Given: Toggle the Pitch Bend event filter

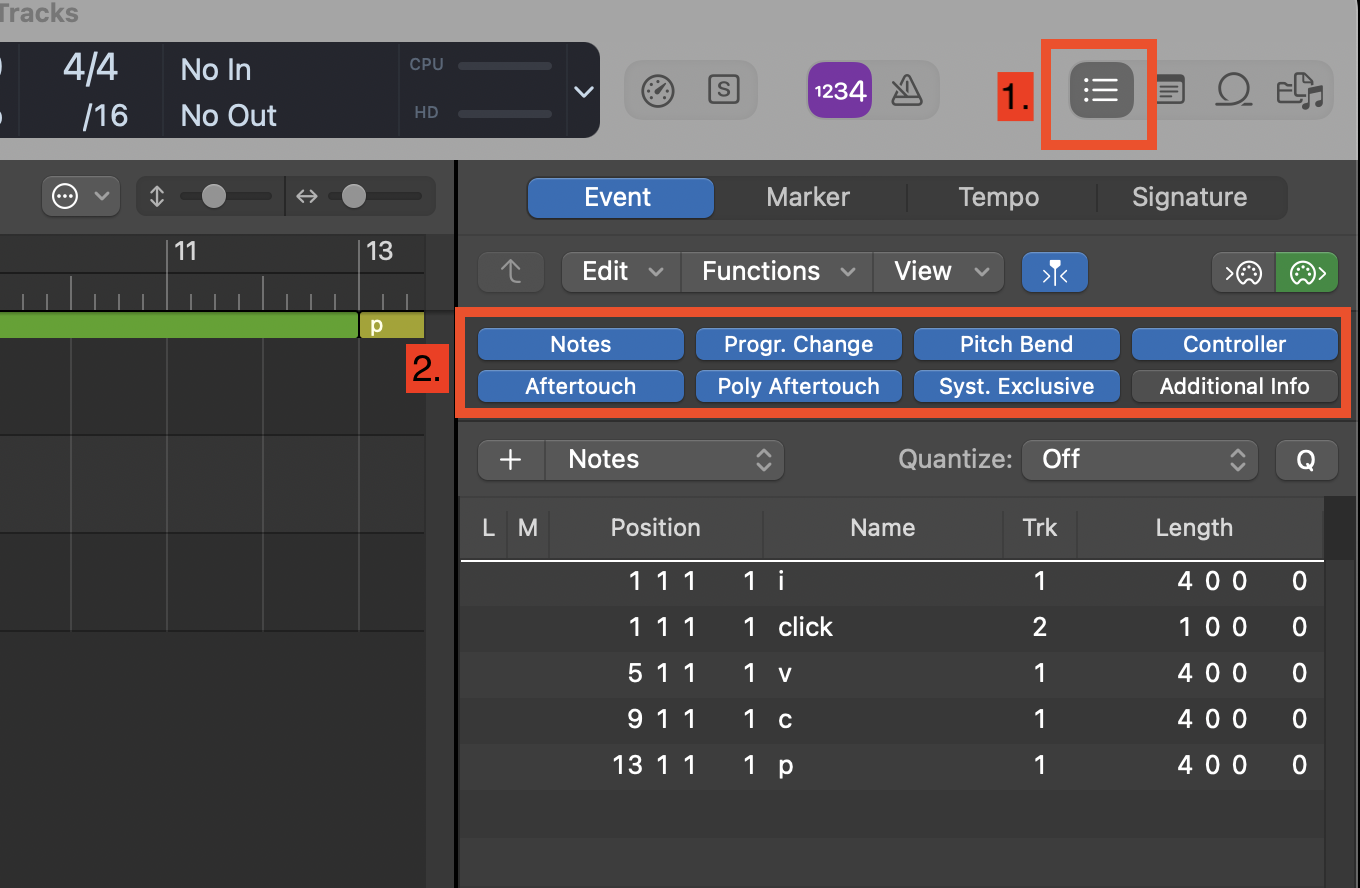Looking at the screenshot, I should pyautogui.click(x=1016, y=344).
